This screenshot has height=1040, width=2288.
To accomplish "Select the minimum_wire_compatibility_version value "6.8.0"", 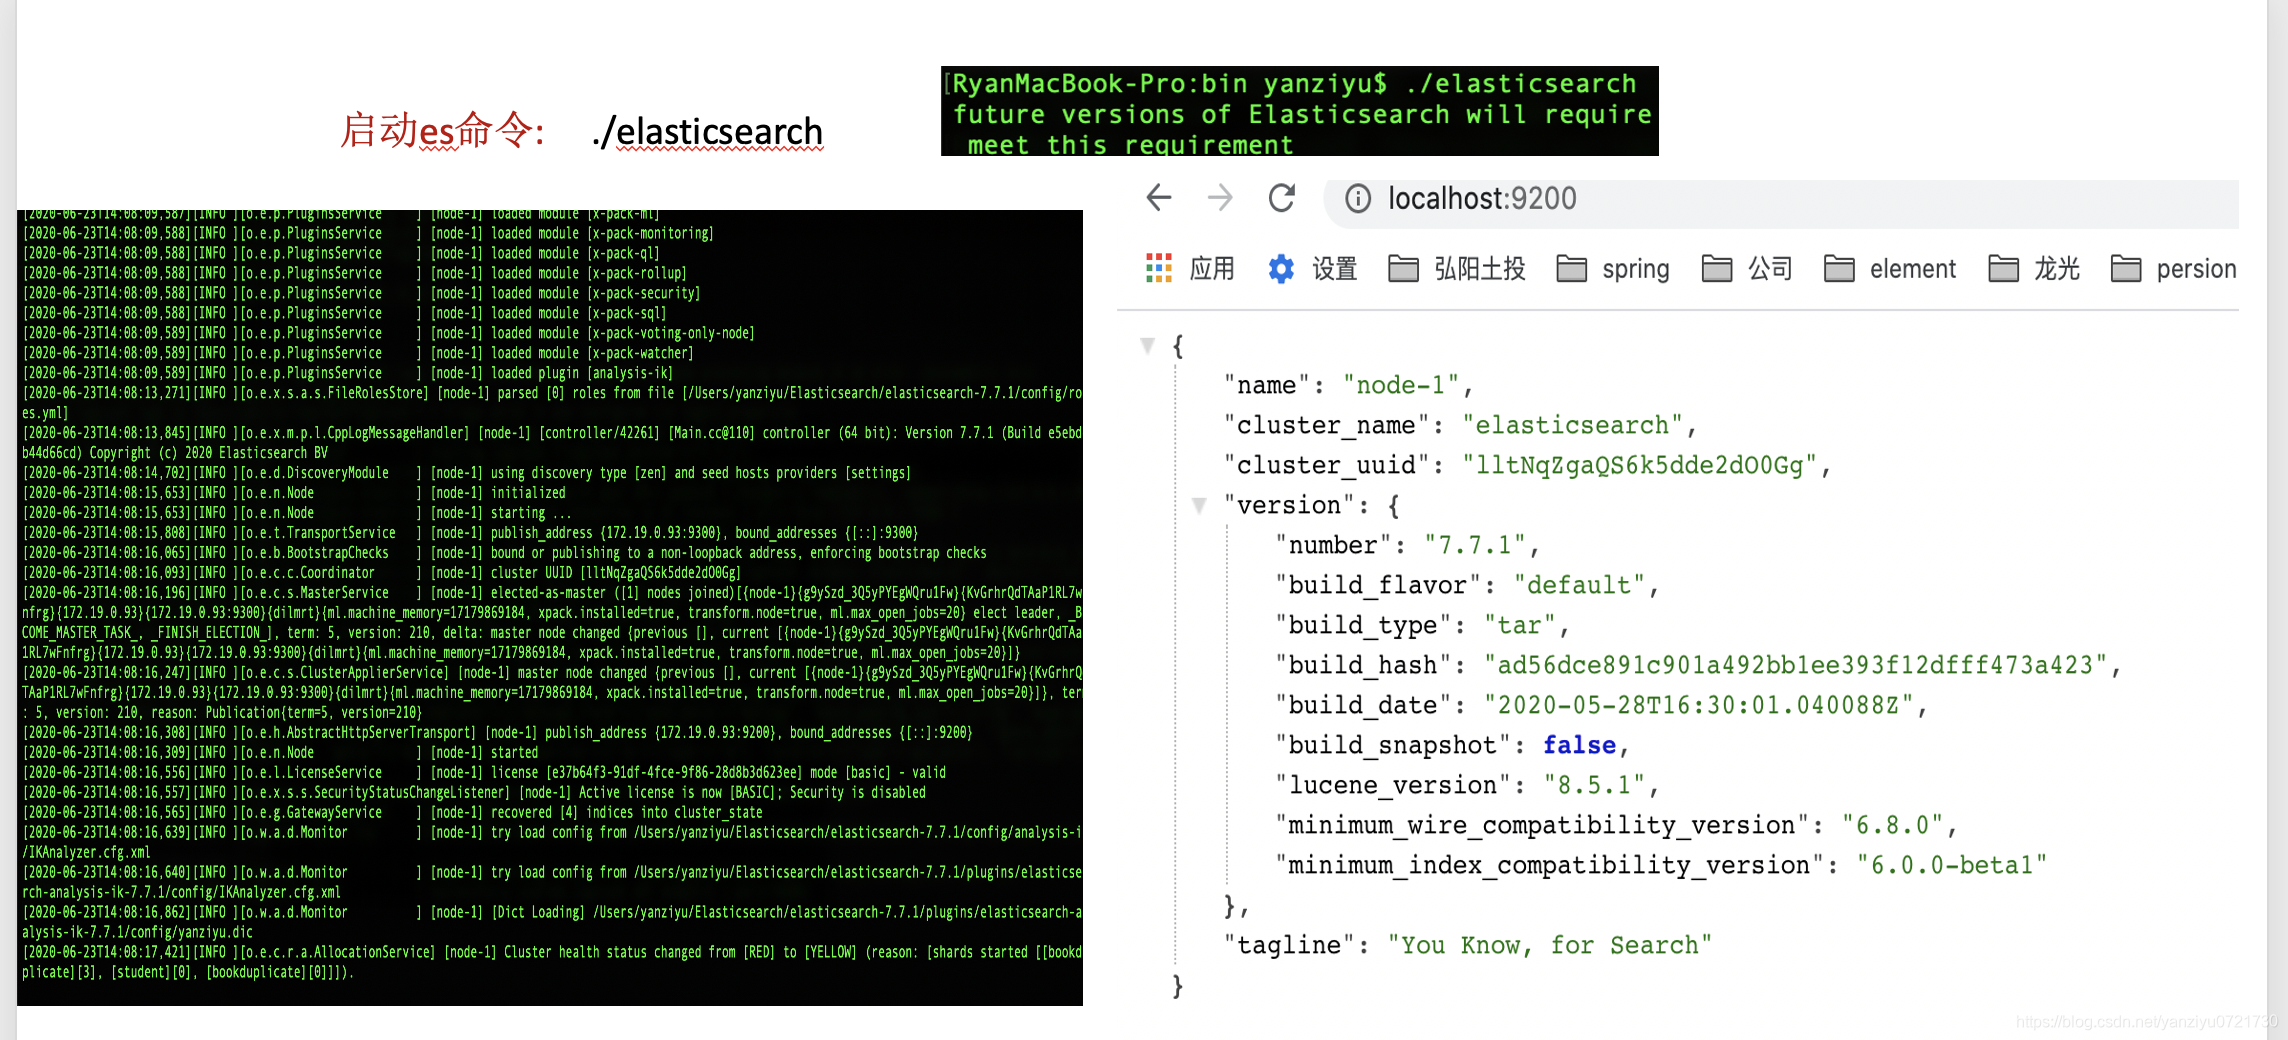I will [x=1893, y=825].
